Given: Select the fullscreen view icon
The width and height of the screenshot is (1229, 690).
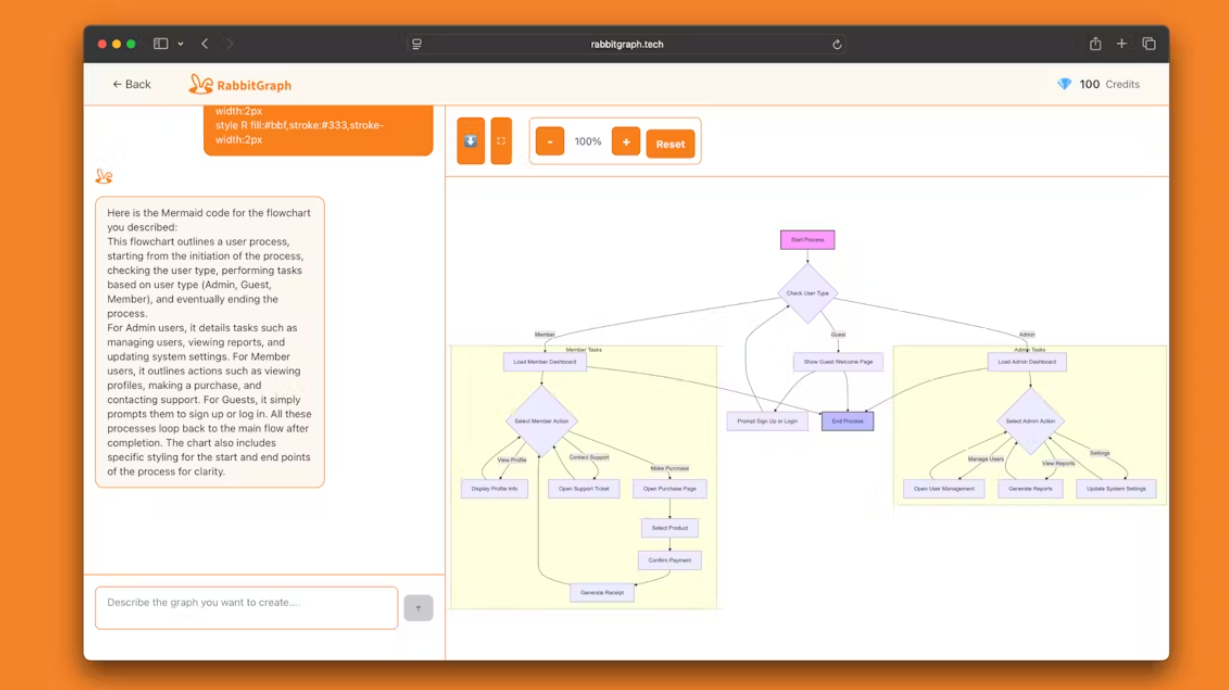Looking at the screenshot, I should pyautogui.click(x=500, y=141).
